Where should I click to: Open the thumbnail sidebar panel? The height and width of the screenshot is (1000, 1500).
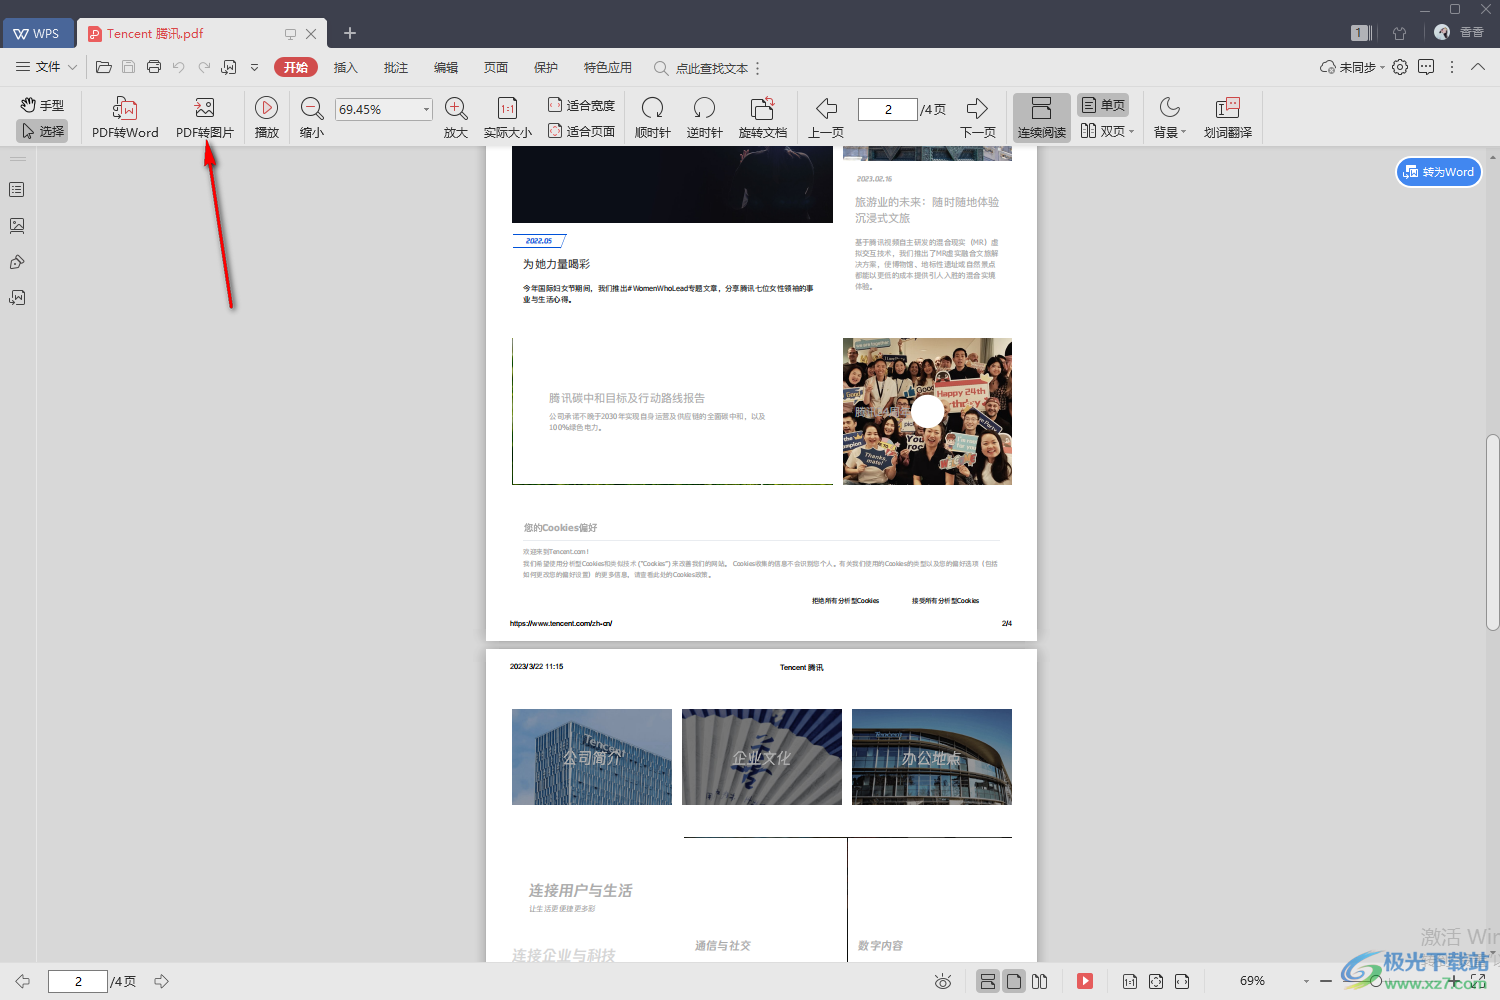coord(17,225)
